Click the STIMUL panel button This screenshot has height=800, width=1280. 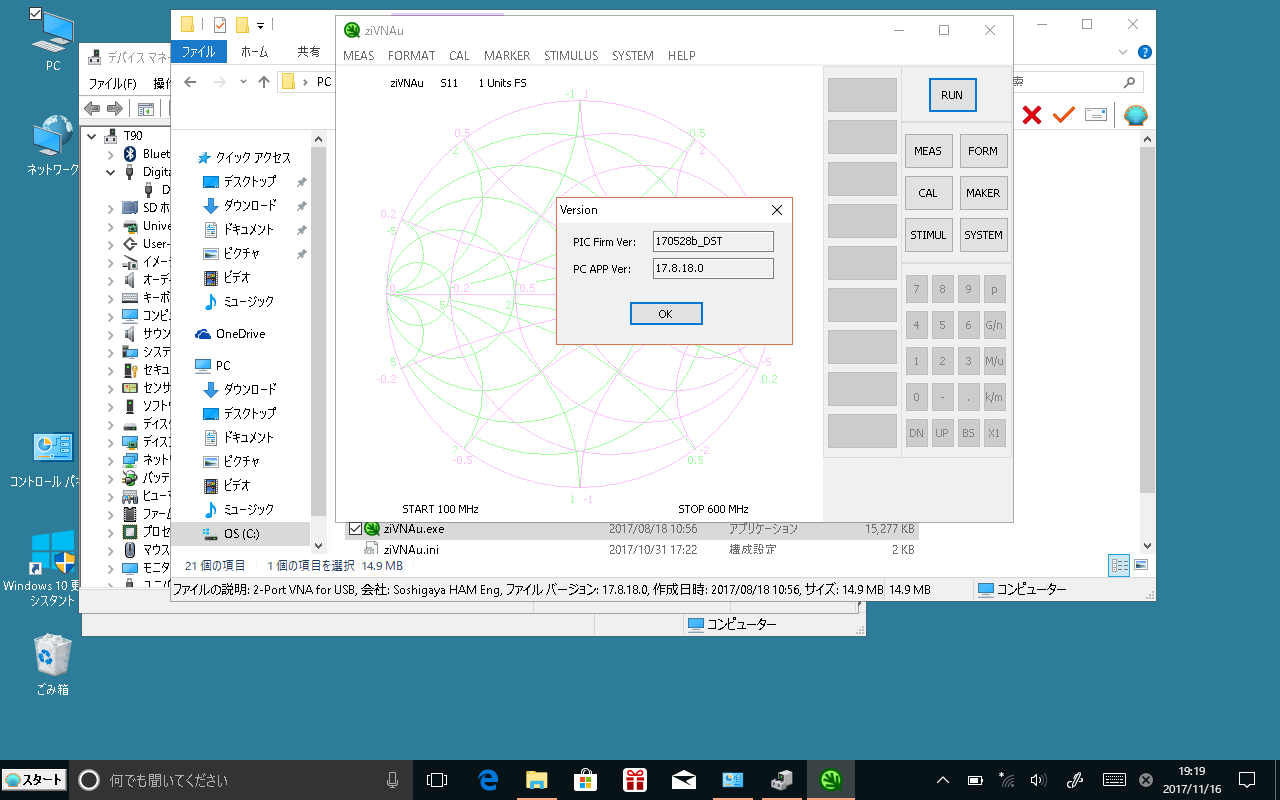point(928,235)
